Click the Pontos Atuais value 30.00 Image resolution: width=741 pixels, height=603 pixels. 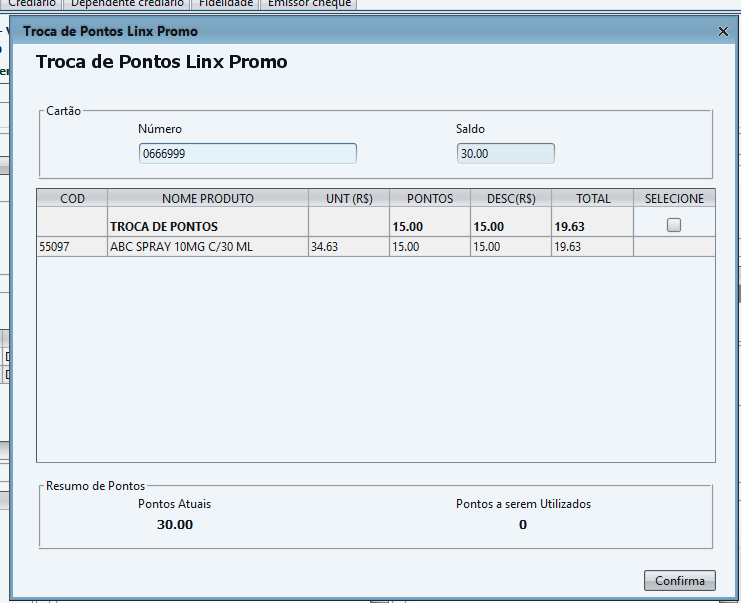[175, 525]
